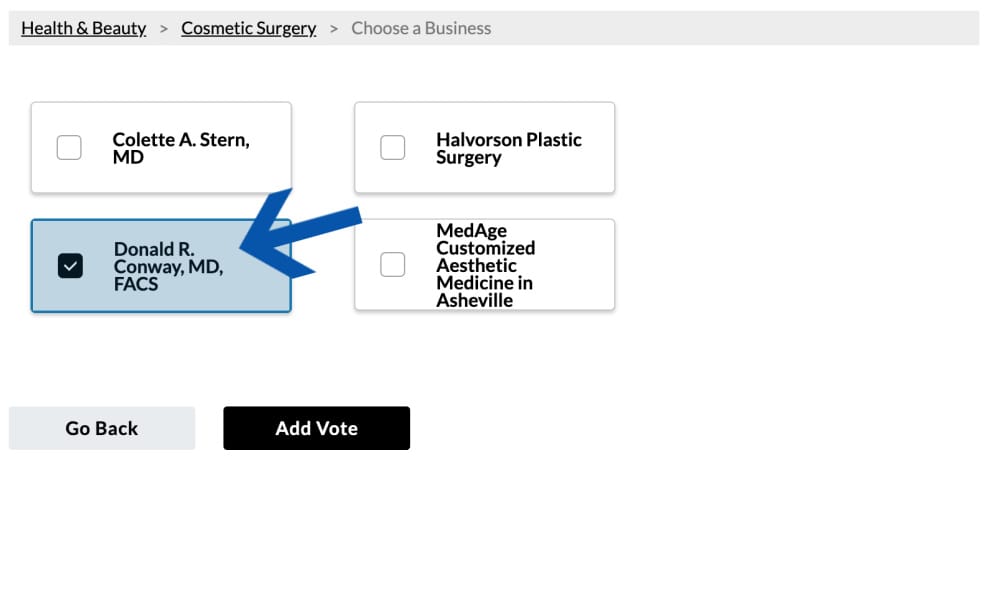Image resolution: width=1000 pixels, height=600 pixels.
Task: Click the MedAge Customized Aesthetic Medicine label
Action: (485, 265)
